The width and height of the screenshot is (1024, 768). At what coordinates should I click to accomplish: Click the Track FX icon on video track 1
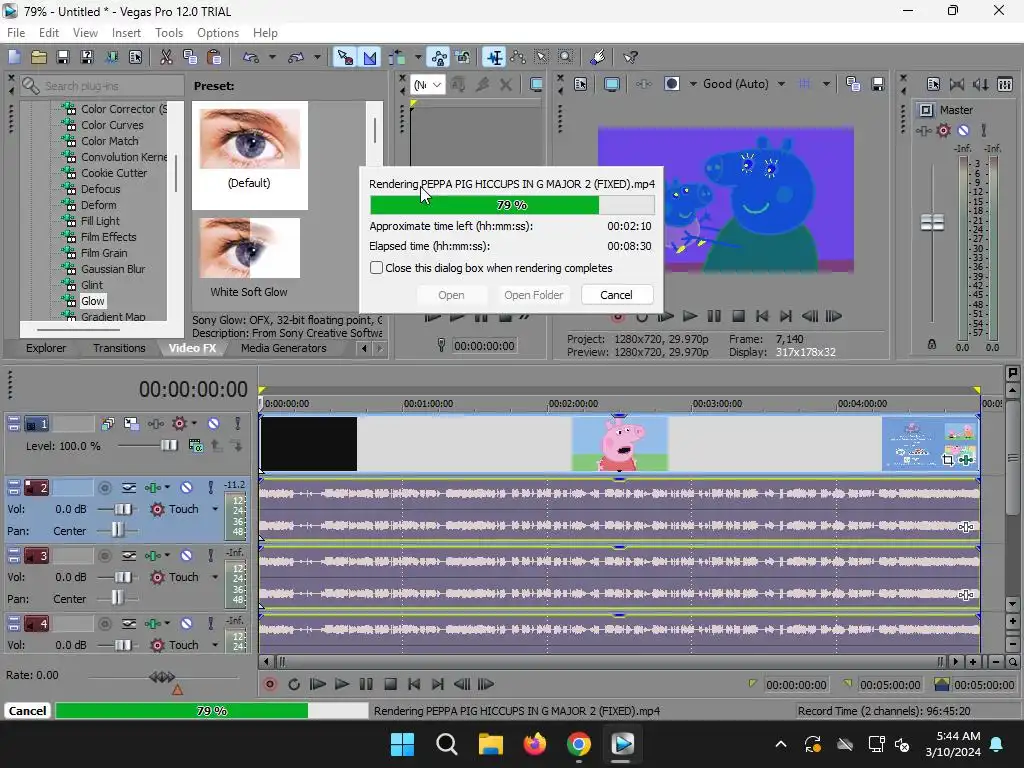coord(155,424)
